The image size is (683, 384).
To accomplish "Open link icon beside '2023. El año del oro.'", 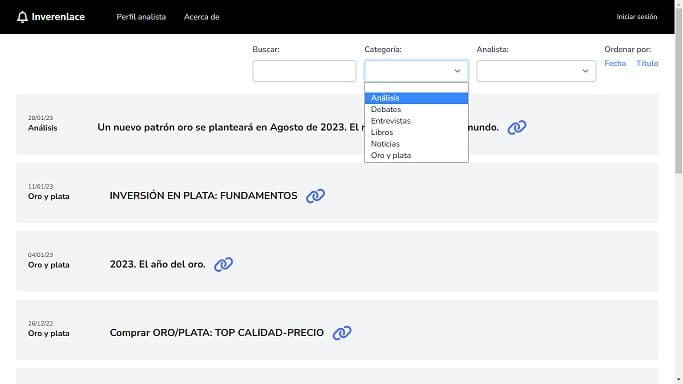I will (223, 264).
